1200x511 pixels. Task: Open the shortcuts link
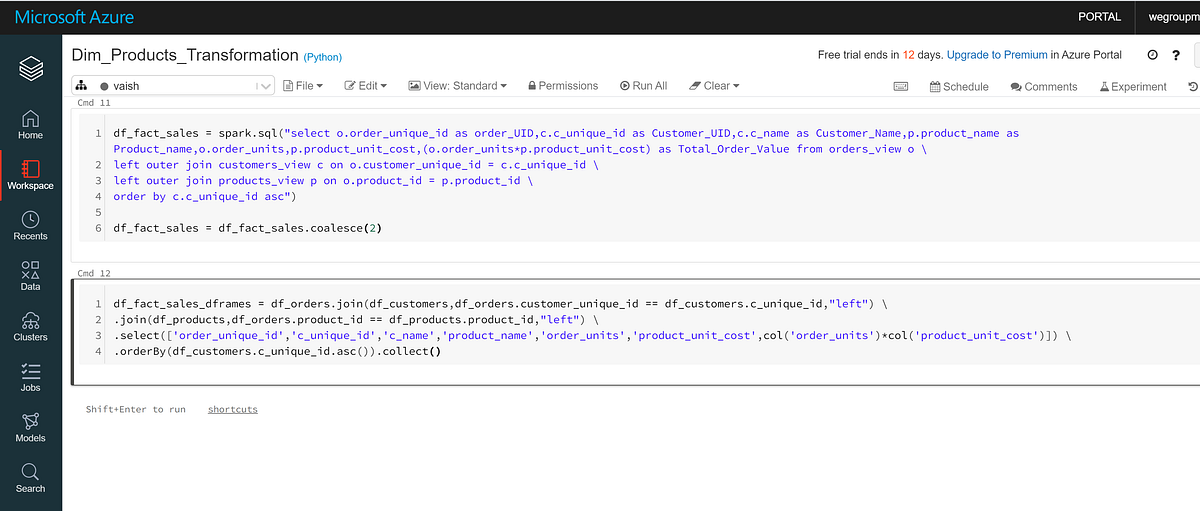(x=233, y=409)
